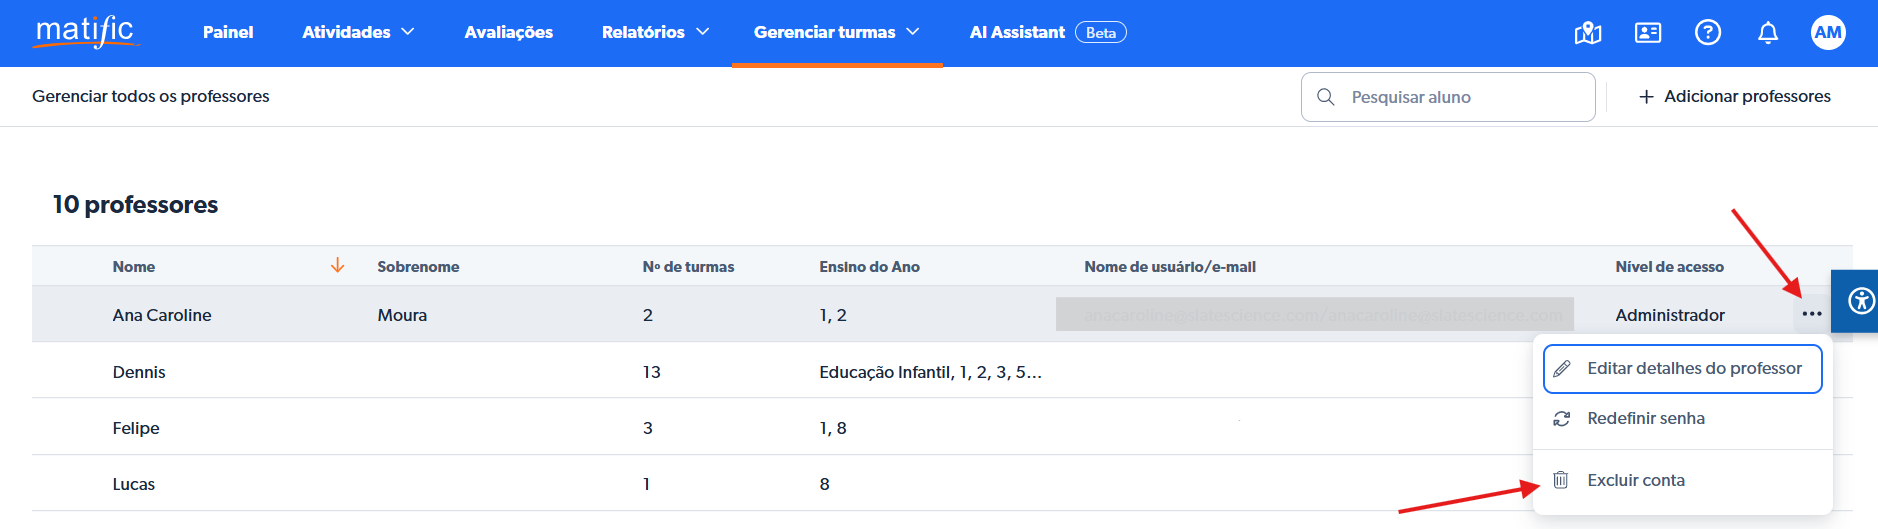Open the ID card icon in header

pos(1648,33)
